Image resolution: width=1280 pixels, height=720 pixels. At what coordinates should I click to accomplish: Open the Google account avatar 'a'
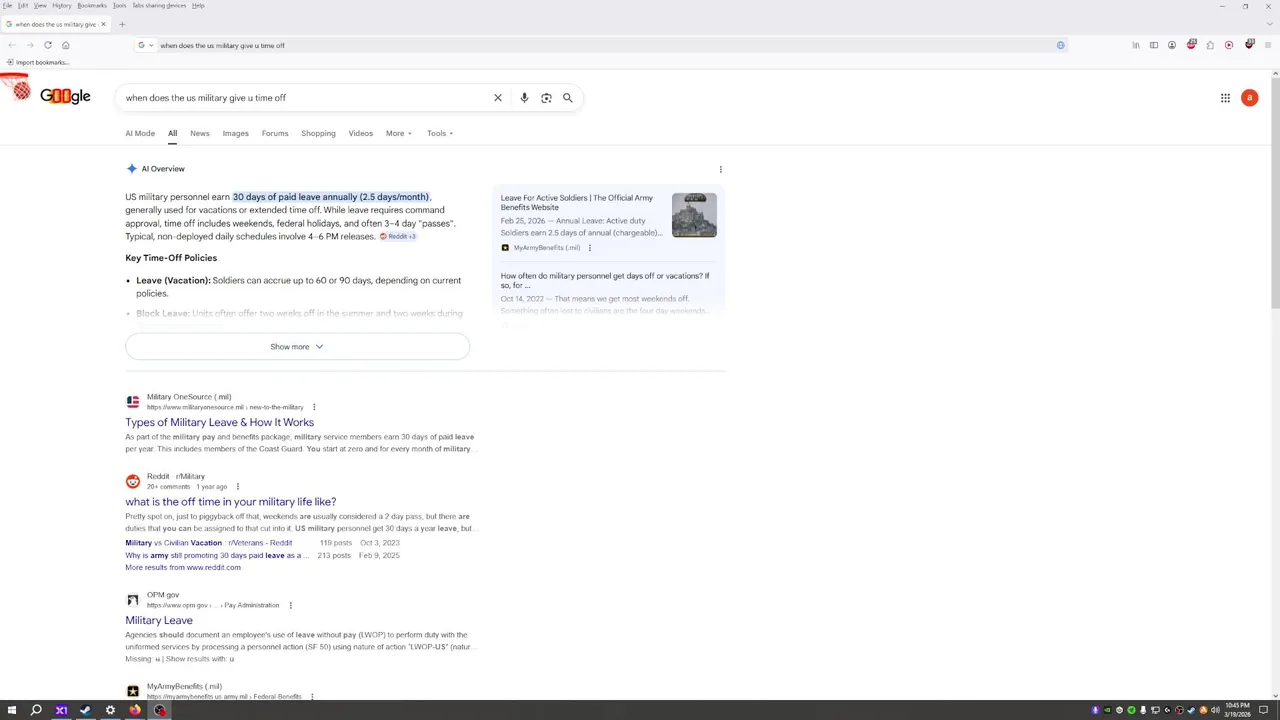point(1249,98)
